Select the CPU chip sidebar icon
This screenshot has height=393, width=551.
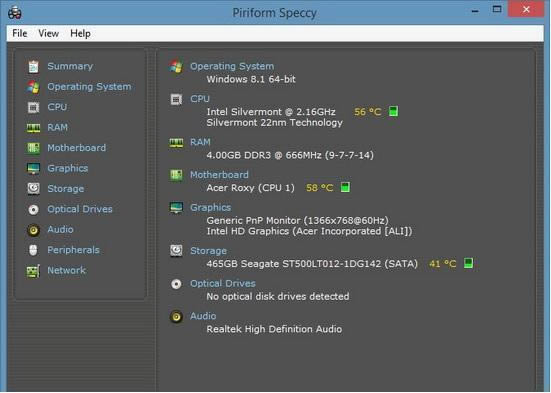click(x=33, y=107)
